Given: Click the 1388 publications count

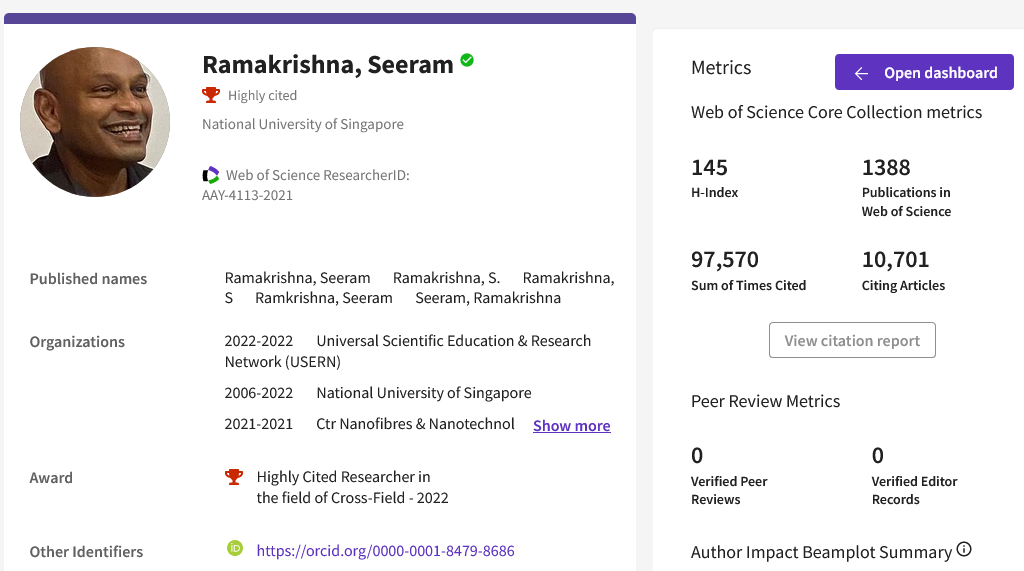Looking at the screenshot, I should click(886, 167).
